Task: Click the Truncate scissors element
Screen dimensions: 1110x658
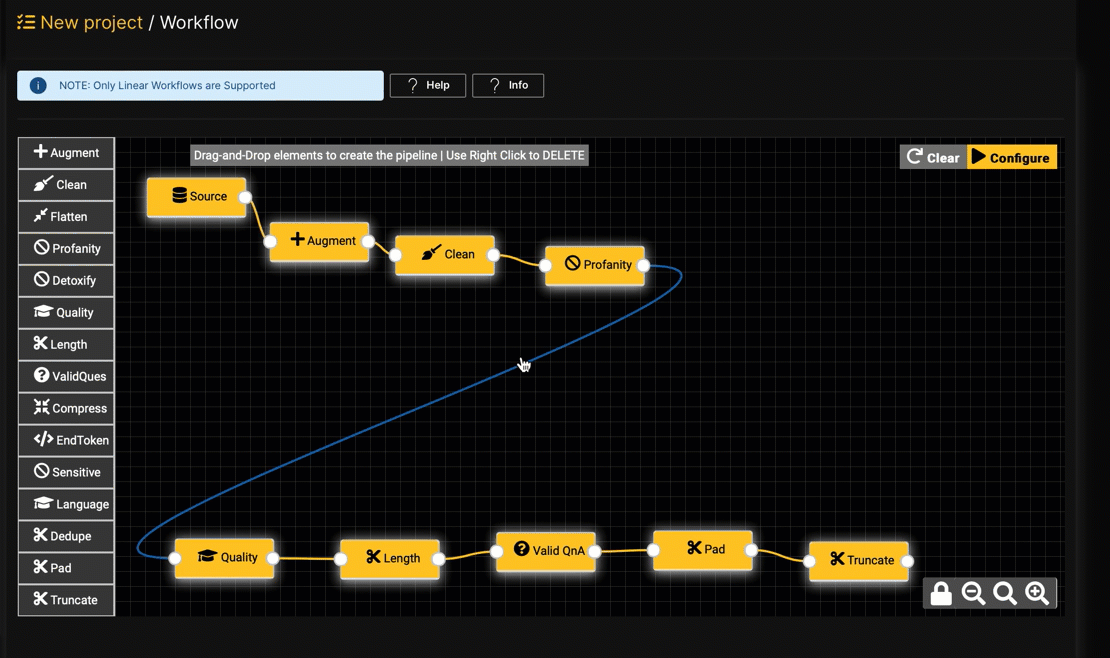Action: tap(66, 600)
